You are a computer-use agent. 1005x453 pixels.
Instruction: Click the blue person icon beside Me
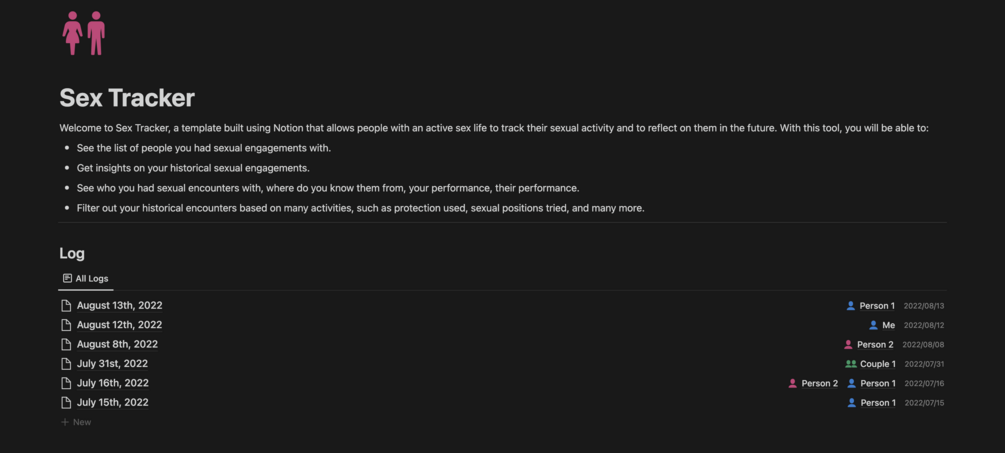(873, 325)
